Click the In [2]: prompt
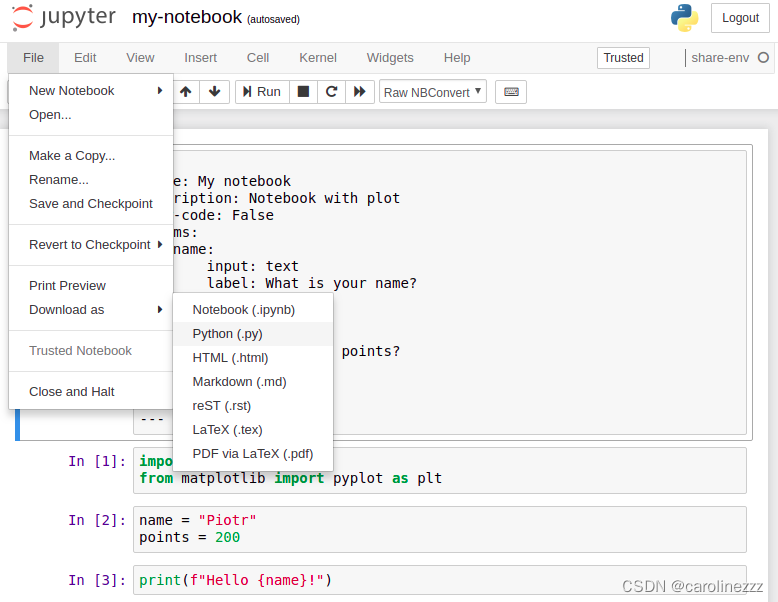 (x=97, y=520)
